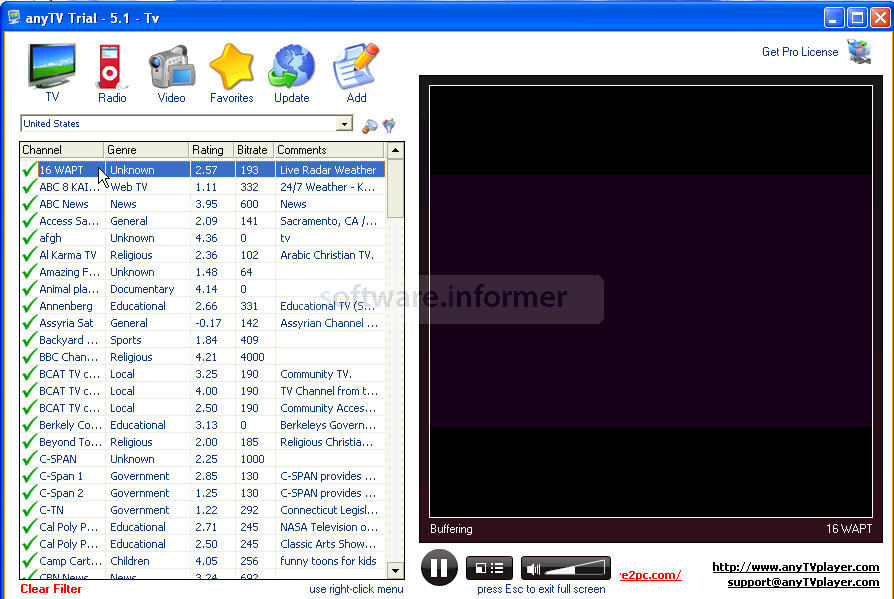Select the BBC Chan... channel
The image size is (894, 599).
tap(203, 357)
